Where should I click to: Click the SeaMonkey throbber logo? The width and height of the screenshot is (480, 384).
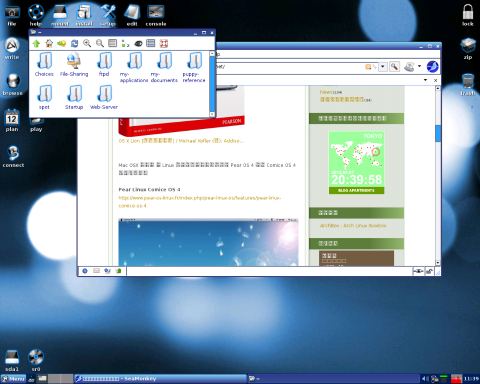(433, 66)
